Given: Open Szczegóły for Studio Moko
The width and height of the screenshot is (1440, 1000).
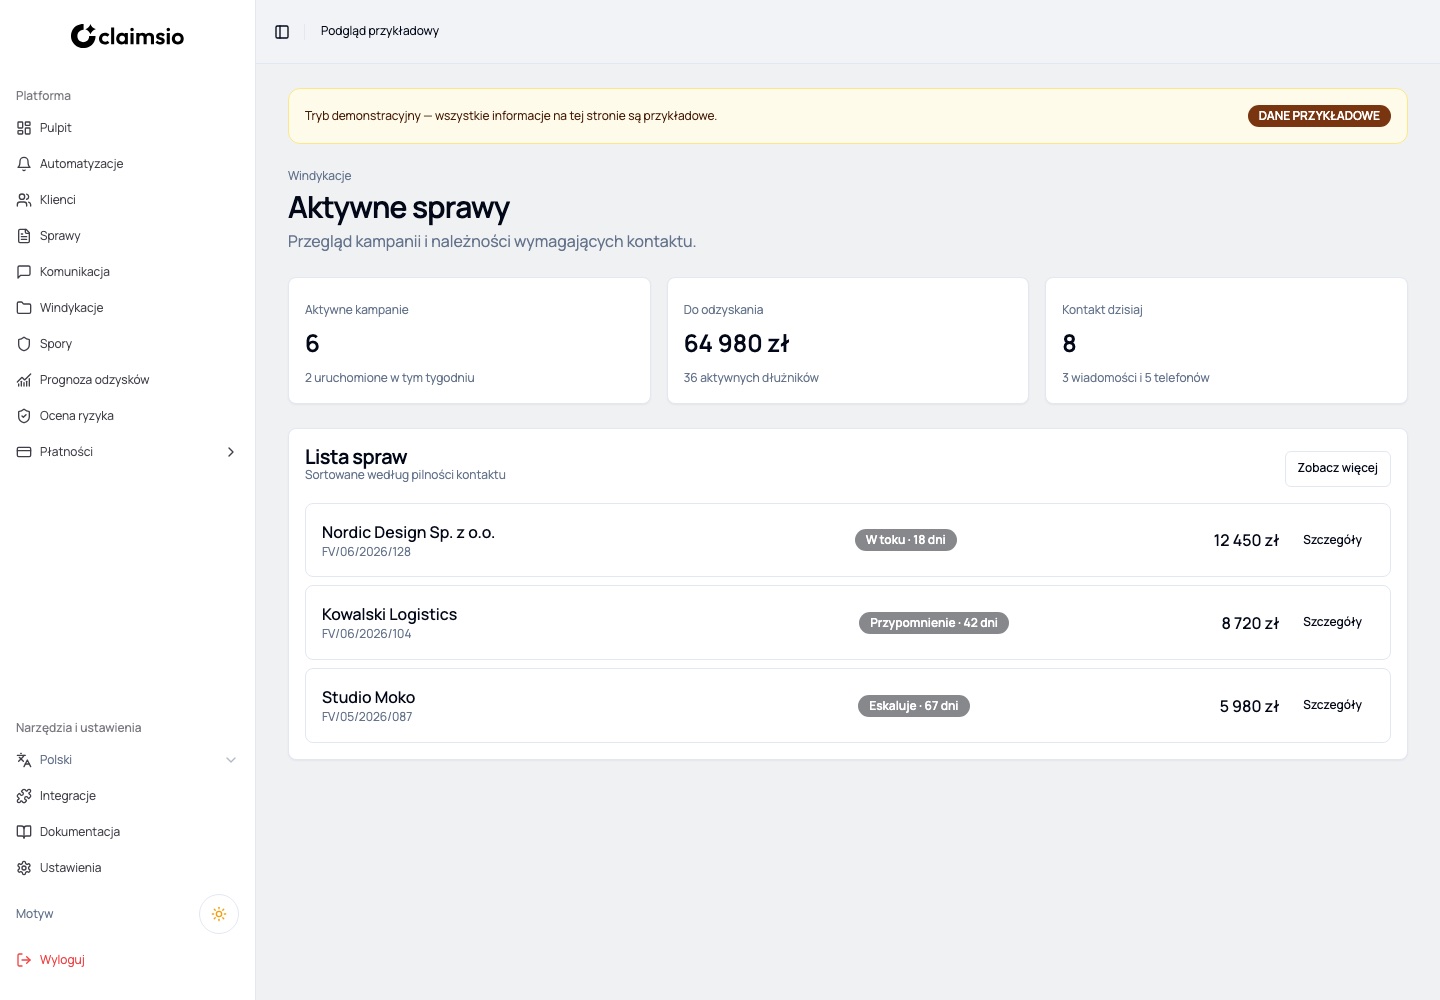Looking at the screenshot, I should click(1332, 705).
